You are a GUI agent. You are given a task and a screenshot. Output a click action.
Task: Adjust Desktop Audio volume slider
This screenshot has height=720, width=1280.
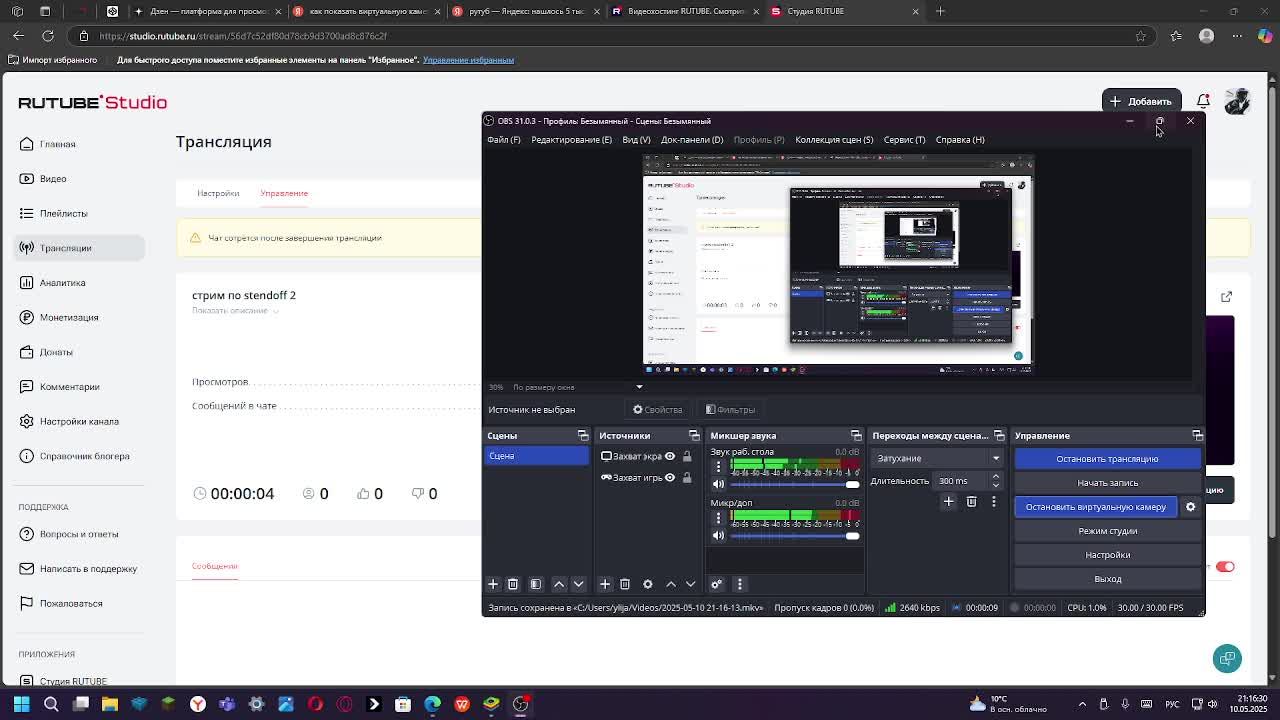click(795, 484)
